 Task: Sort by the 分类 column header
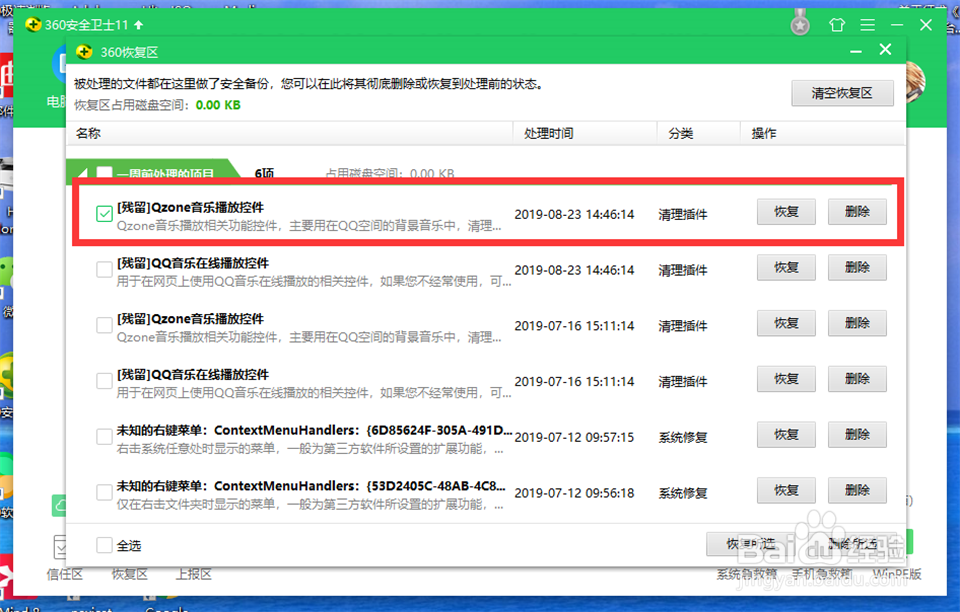699,133
